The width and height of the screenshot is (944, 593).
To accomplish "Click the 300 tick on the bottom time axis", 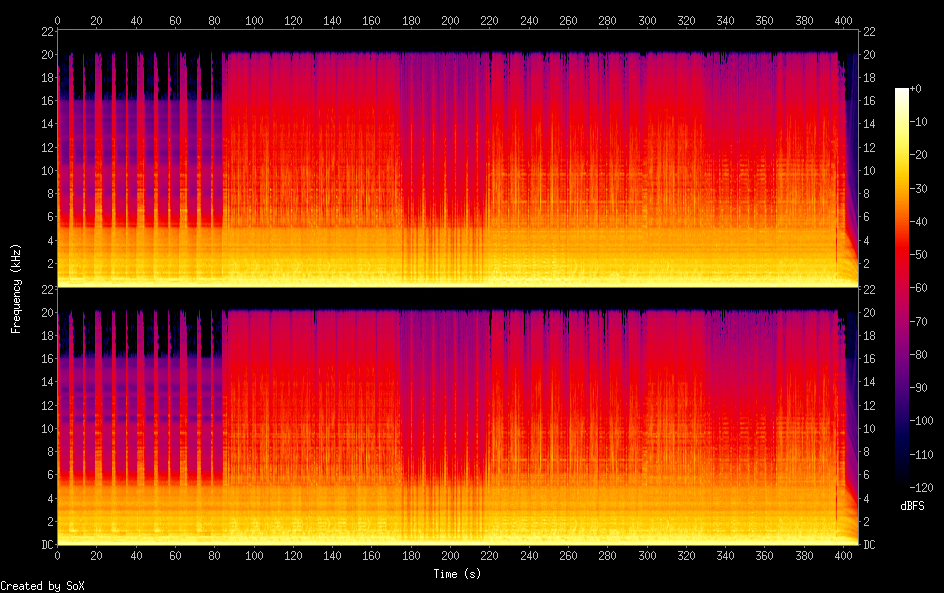I will (x=648, y=556).
